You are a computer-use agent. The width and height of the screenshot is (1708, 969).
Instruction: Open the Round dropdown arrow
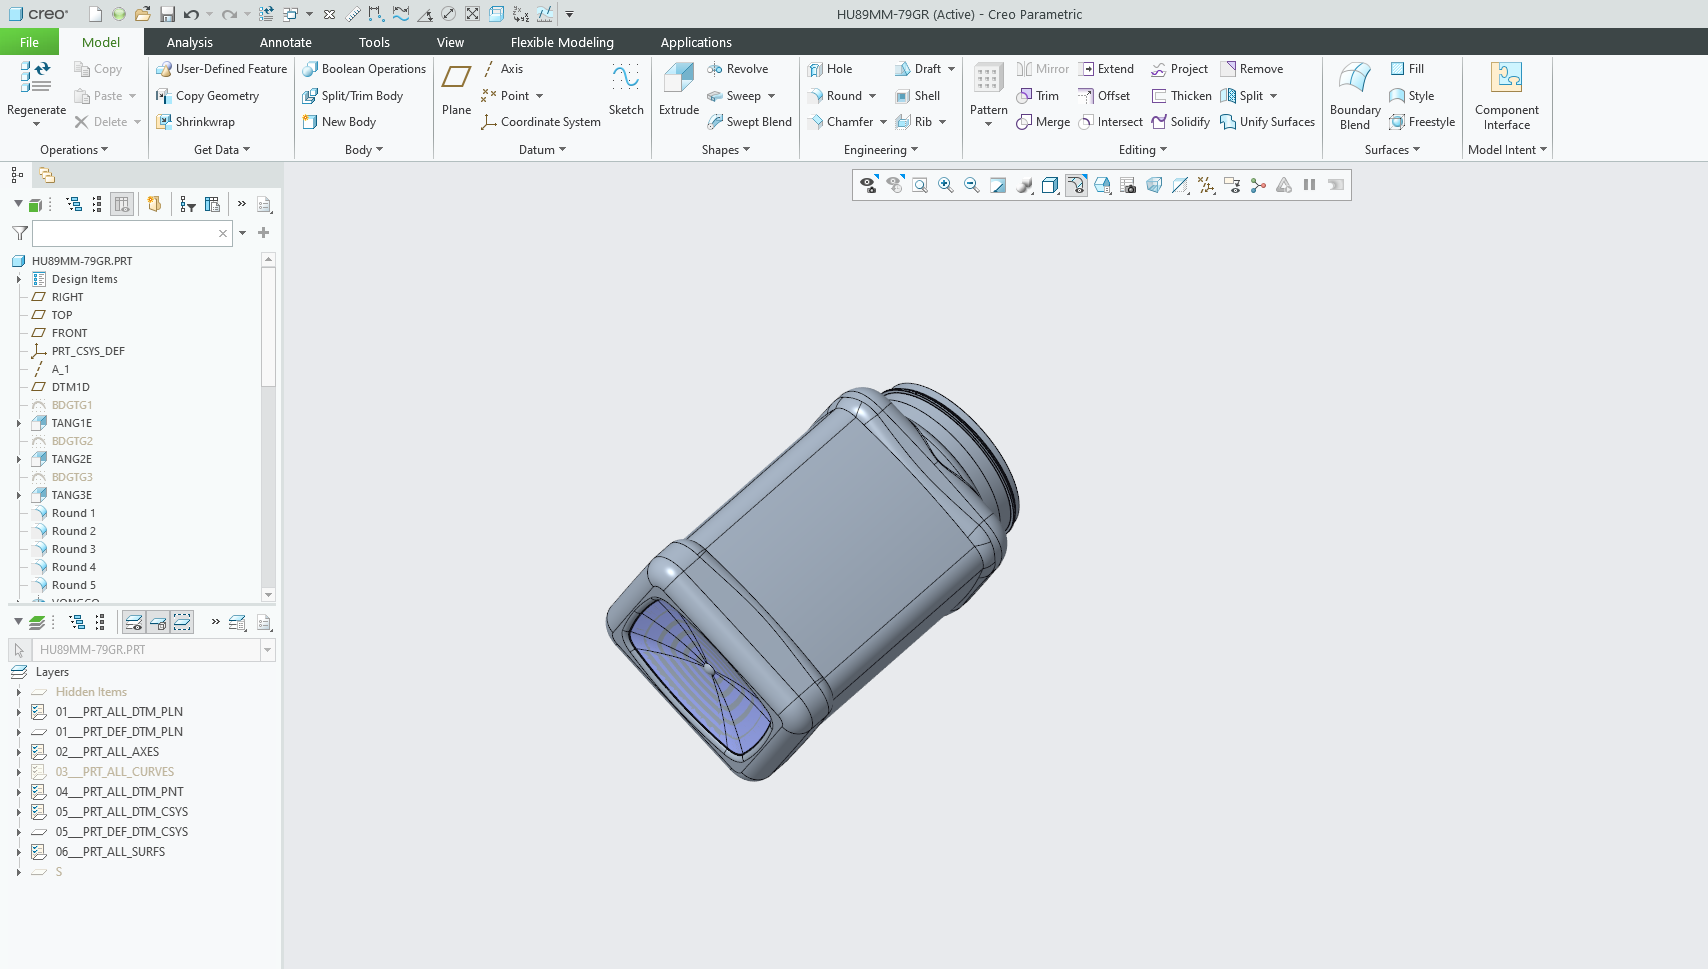pyautogui.click(x=873, y=96)
